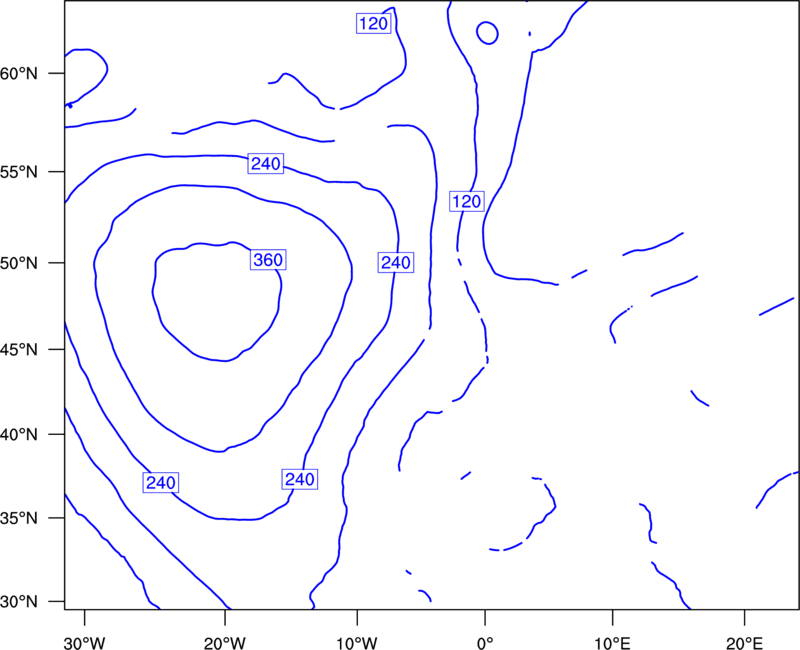The width and height of the screenshot is (800, 650).
Task: Click the 50°N latitude axis label
Action: click(x=19, y=263)
